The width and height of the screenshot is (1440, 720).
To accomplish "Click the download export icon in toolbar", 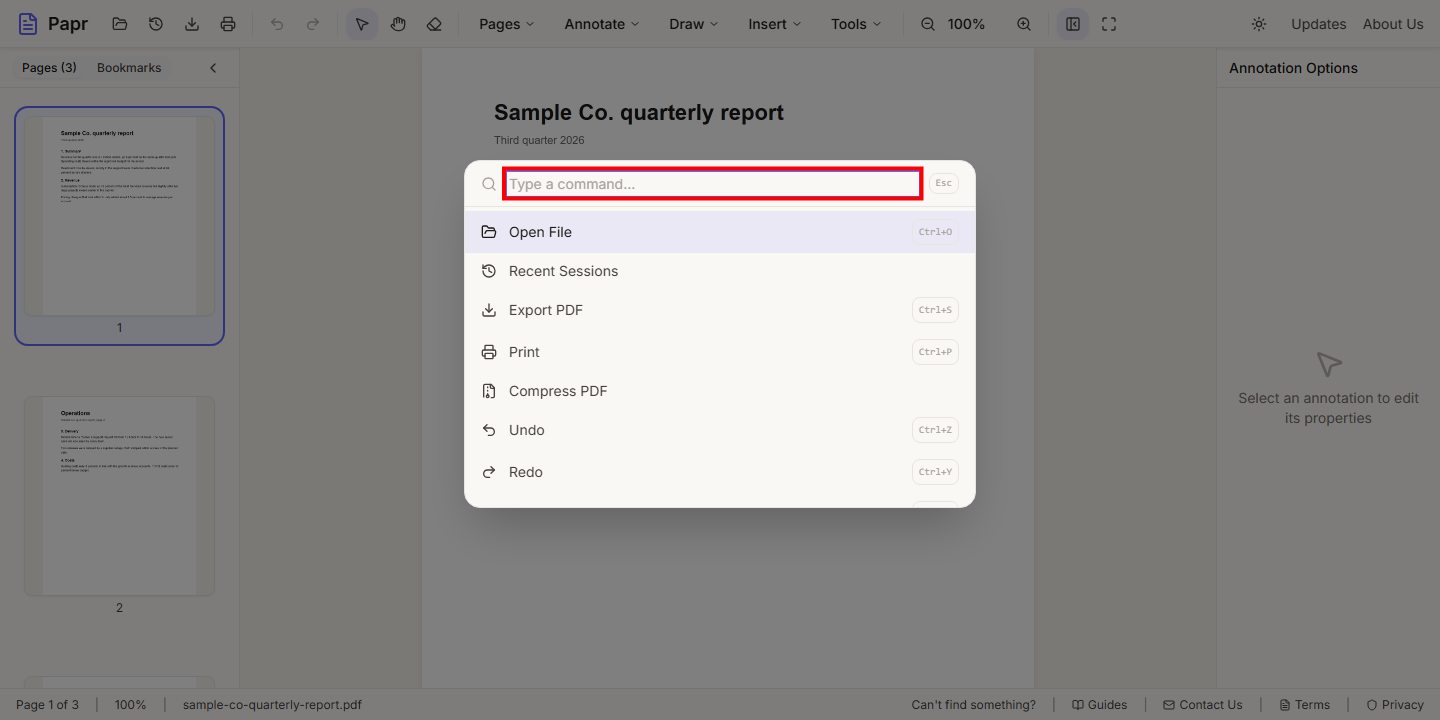I will pyautogui.click(x=192, y=24).
